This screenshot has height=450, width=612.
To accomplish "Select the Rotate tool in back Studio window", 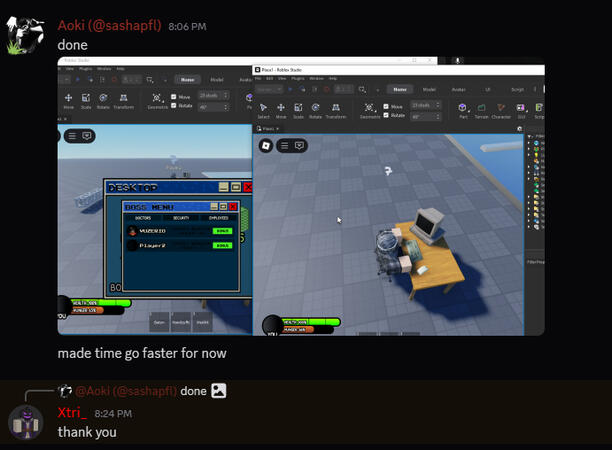I will [103, 101].
